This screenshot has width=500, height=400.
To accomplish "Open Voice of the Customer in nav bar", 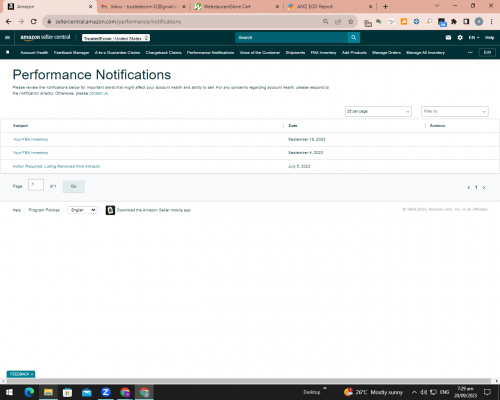I will 260,53.
